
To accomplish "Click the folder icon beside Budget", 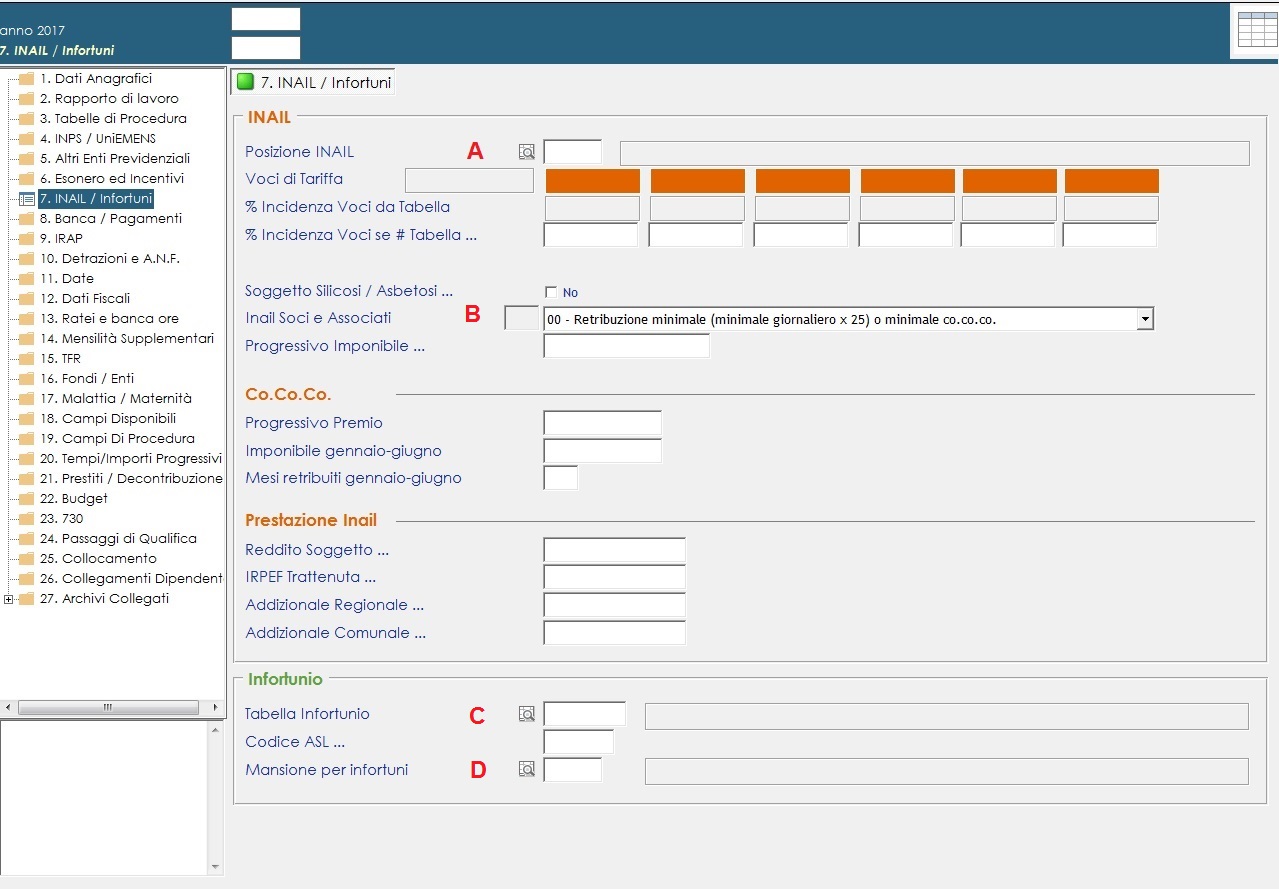I will (x=27, y=499).
